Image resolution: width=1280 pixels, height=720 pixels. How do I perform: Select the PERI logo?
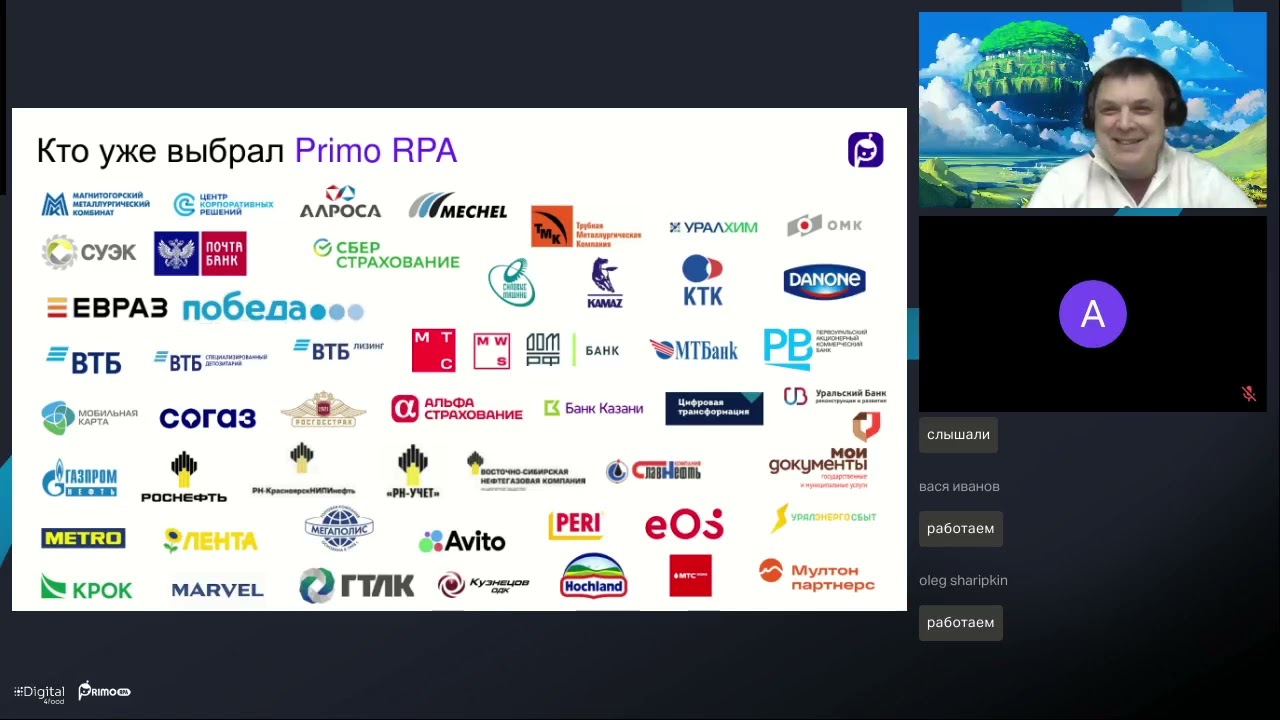575,525
